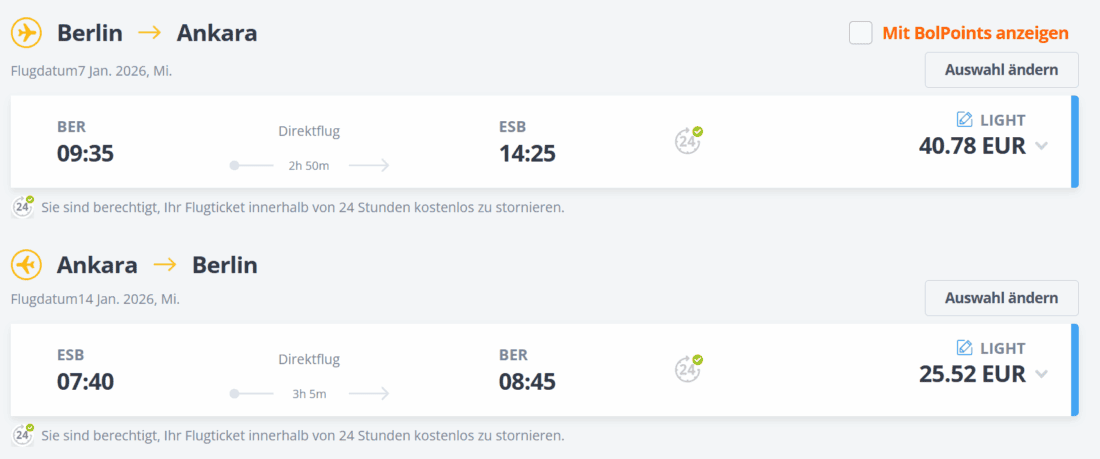Click the small 24h icon below outbound flight

24,207
